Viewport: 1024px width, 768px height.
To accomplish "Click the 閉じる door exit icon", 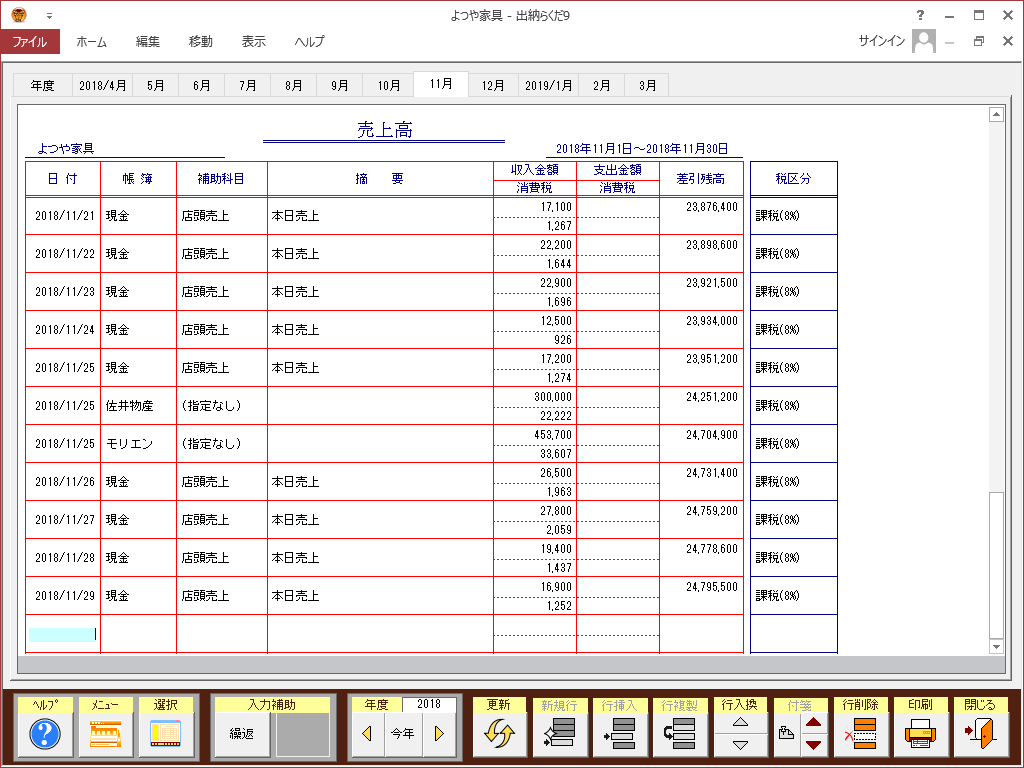I will pos(980,734).
